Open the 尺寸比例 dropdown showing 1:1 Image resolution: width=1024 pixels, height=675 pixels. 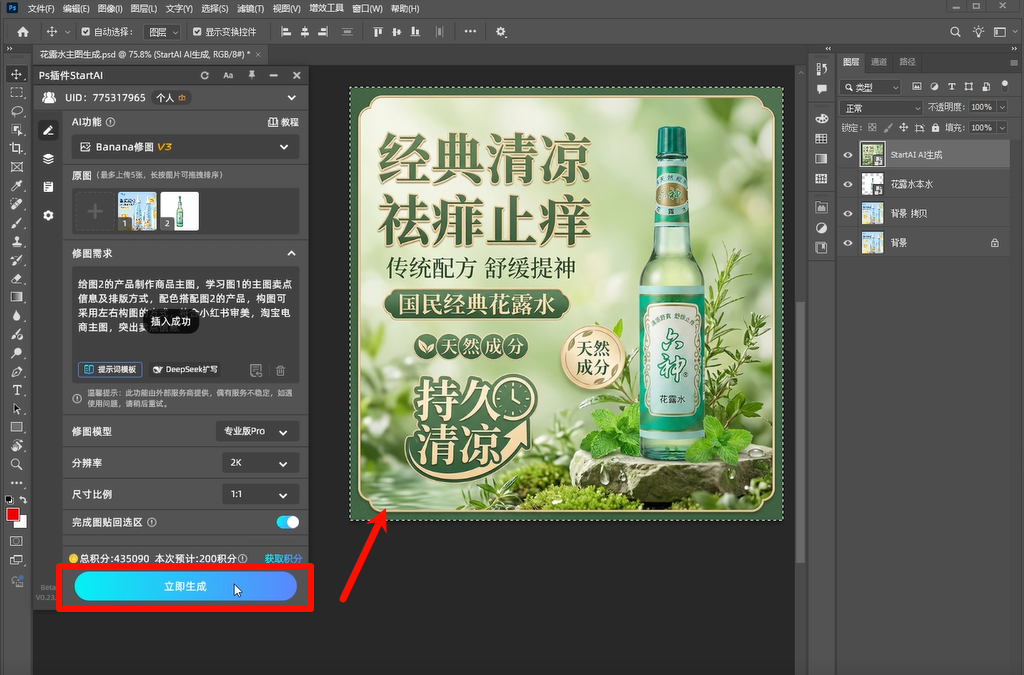click(x=260, y=493)
